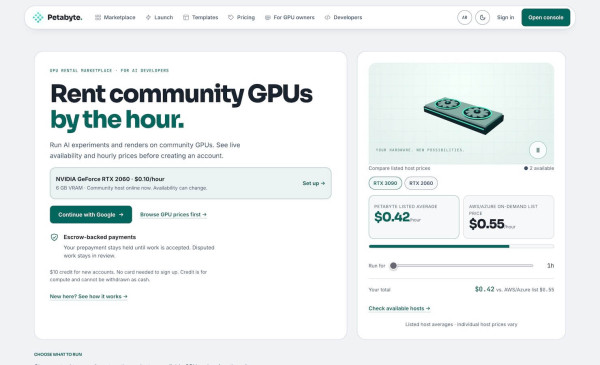Toggle dark mode moon icon
This screenshot has height=365, width=600.
click(x=483, y=17)
